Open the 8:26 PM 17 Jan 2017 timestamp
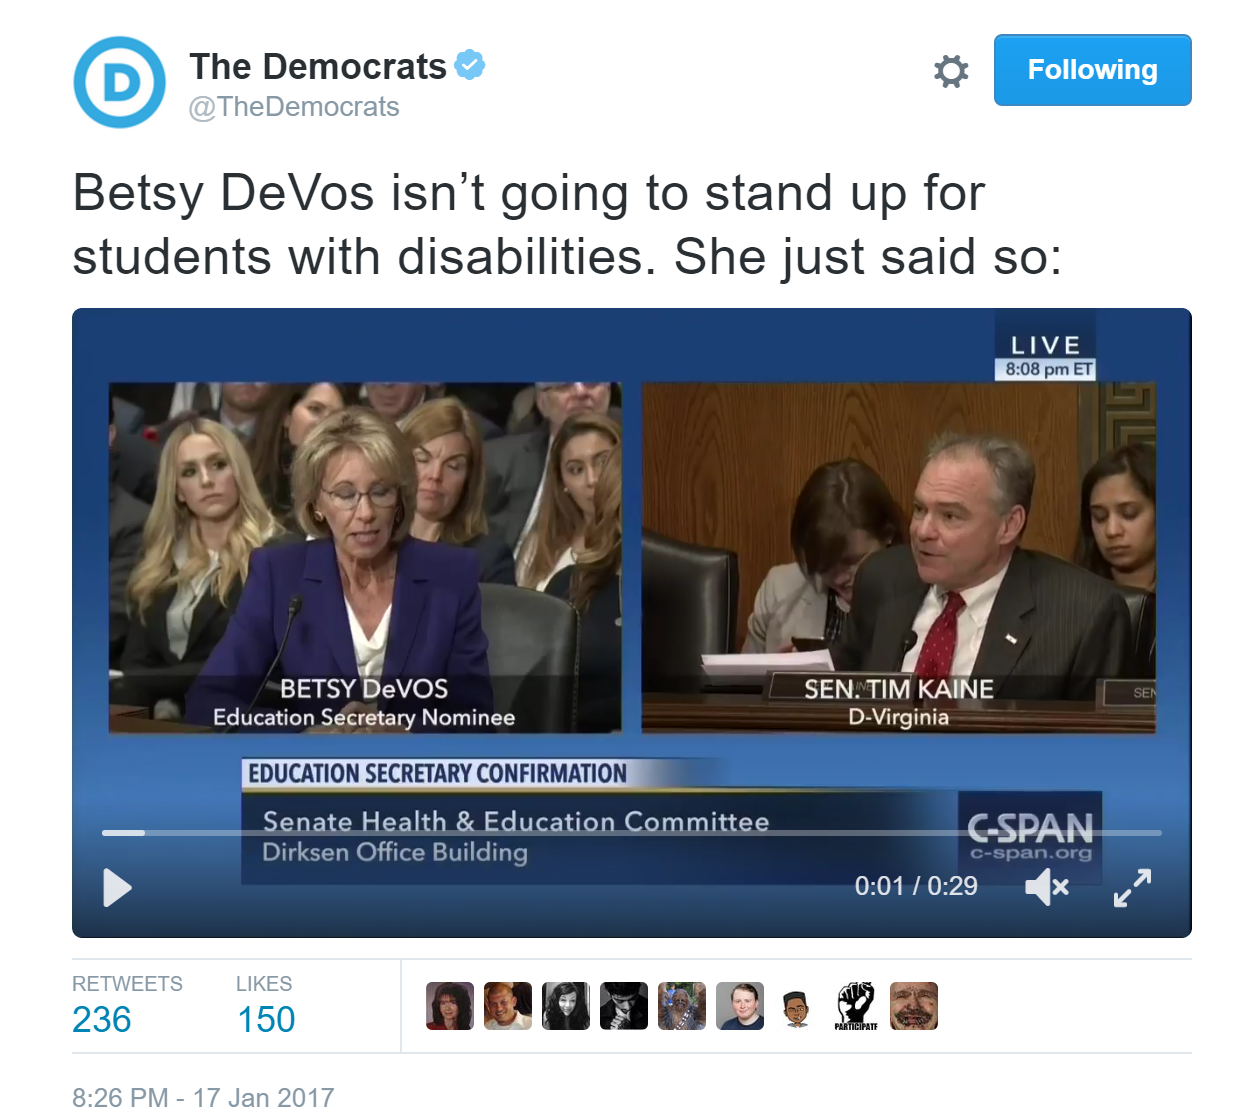 coord(203,1097)
